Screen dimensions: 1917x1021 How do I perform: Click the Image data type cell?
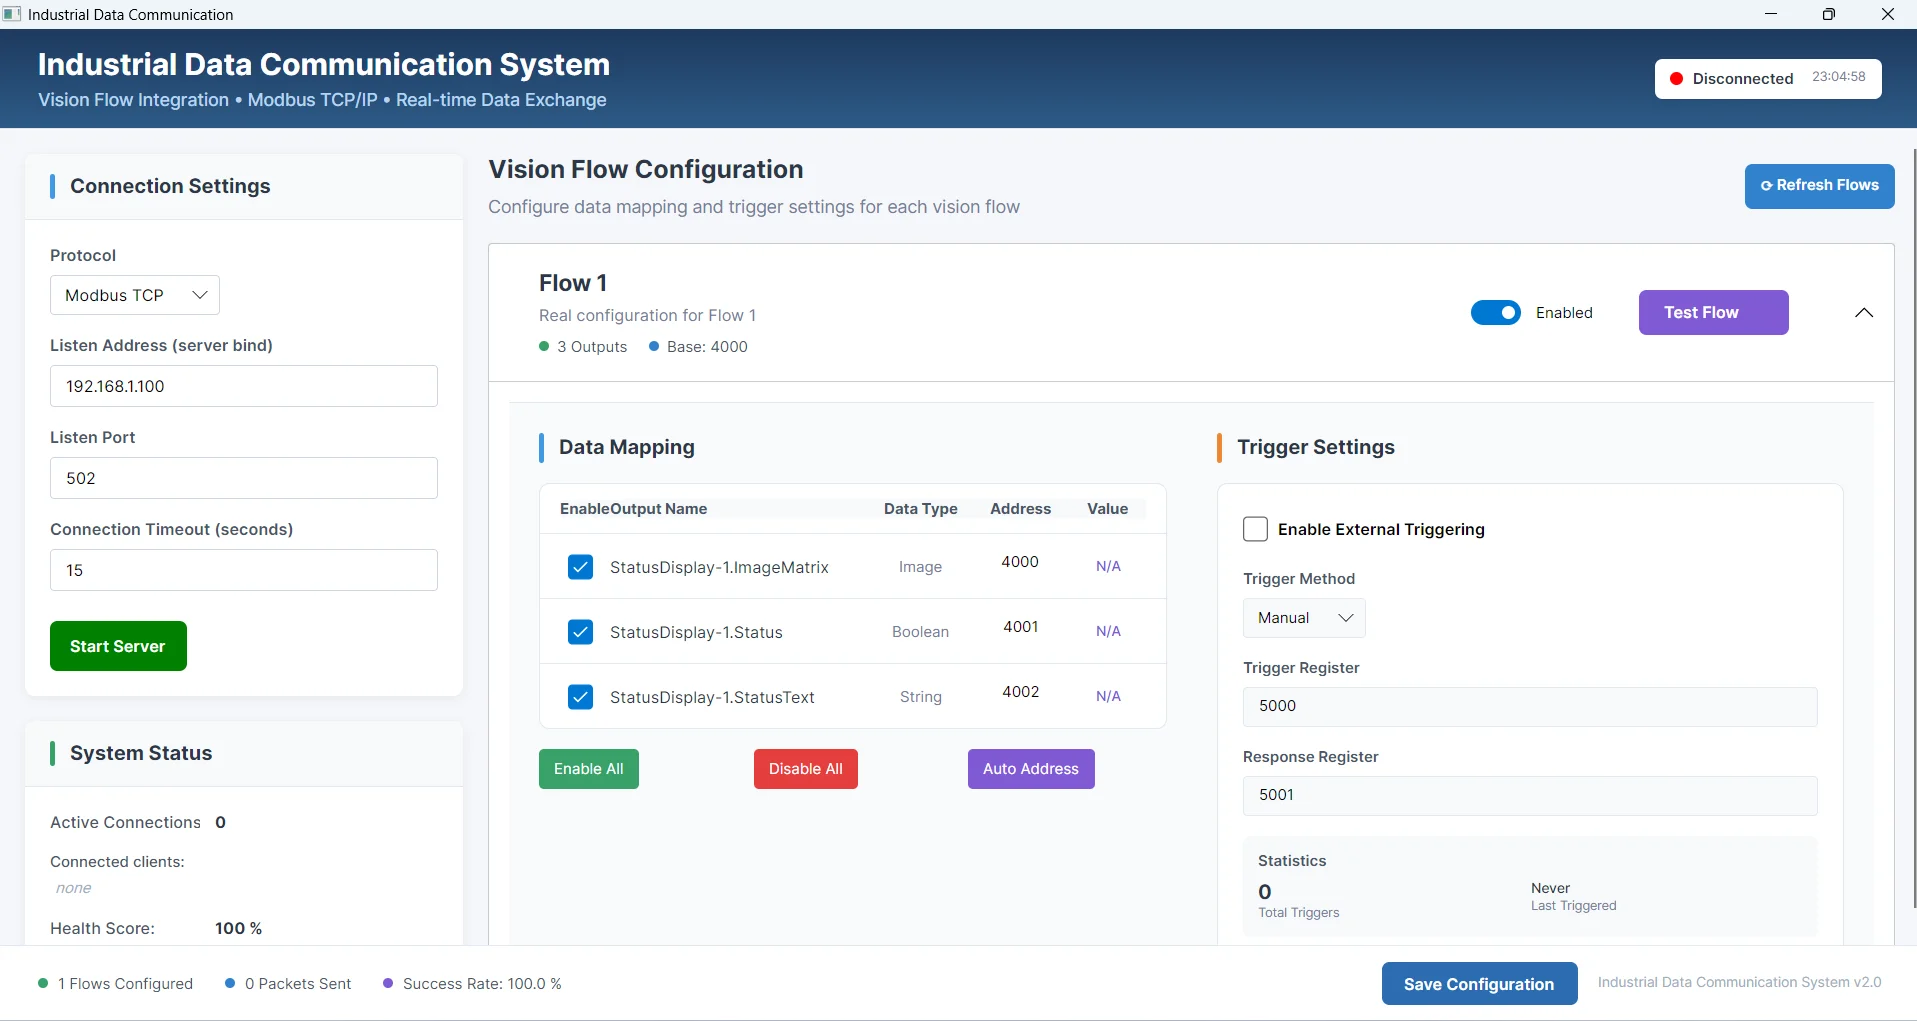click(x=920, y=567)
